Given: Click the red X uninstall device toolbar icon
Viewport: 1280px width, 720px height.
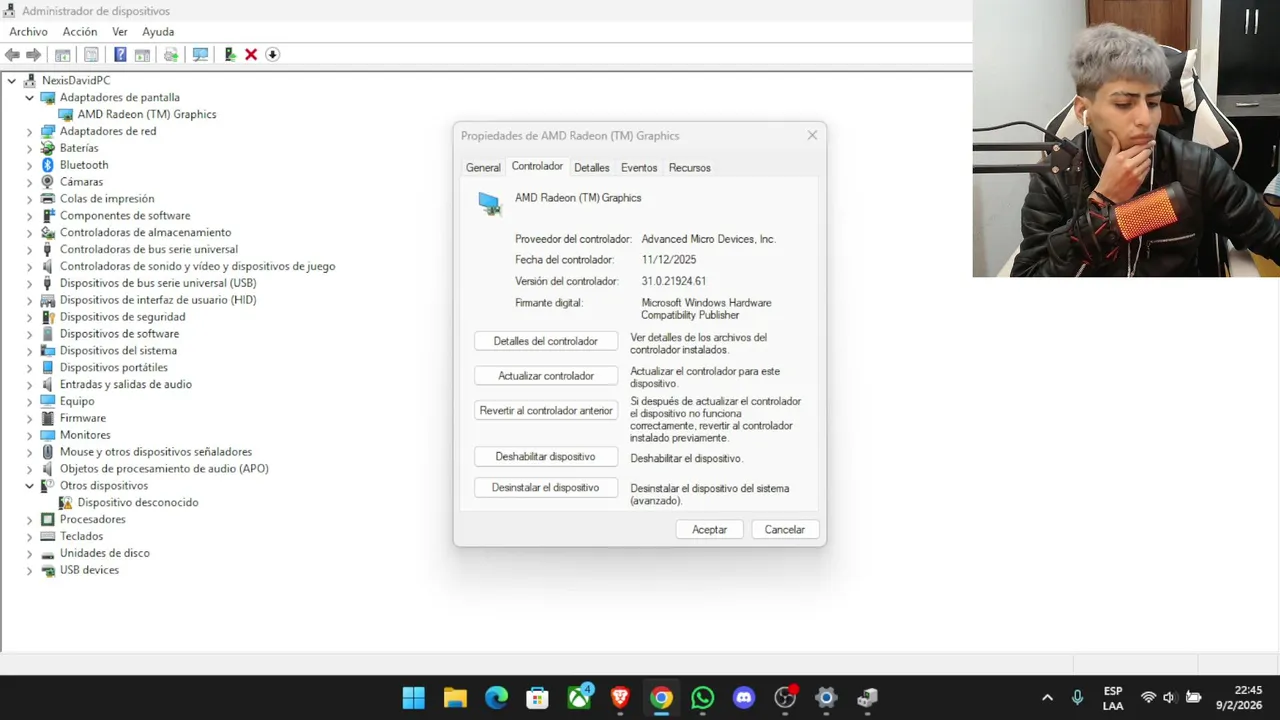Looking at the screenshot, I should tap(251, 55).
